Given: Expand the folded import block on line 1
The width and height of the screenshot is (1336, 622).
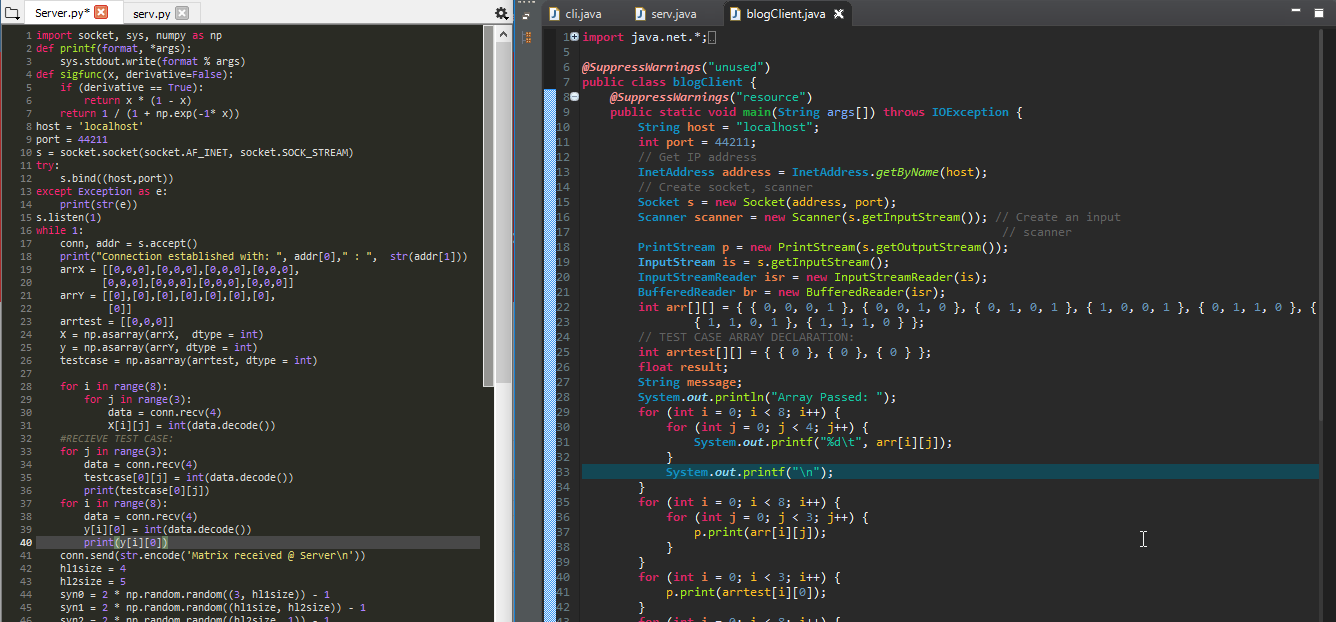Looking at the screenshot, I should [x=574, y=37].
